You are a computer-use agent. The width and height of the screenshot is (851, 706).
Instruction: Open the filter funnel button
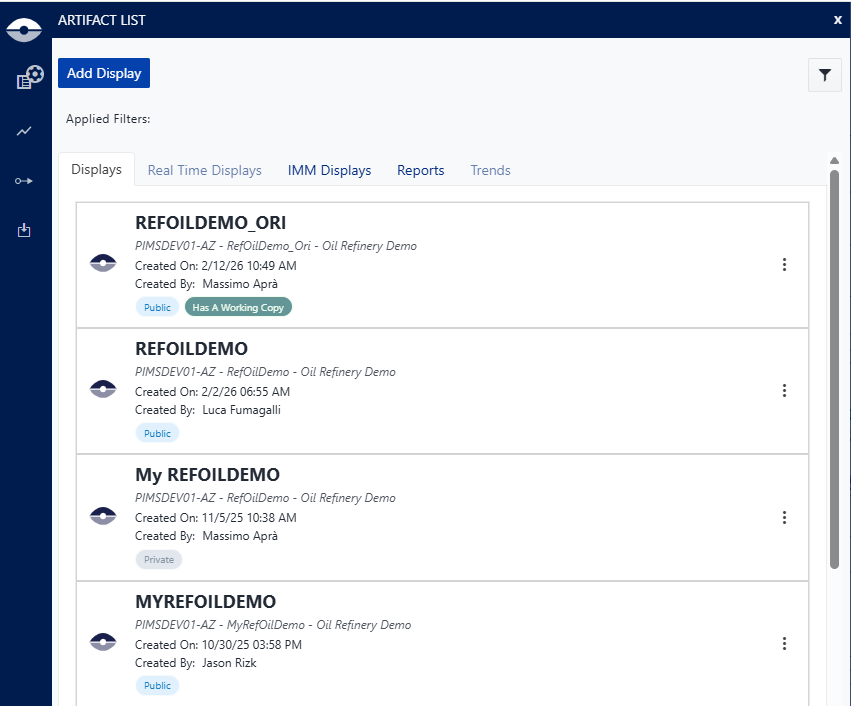pos(825,74)
